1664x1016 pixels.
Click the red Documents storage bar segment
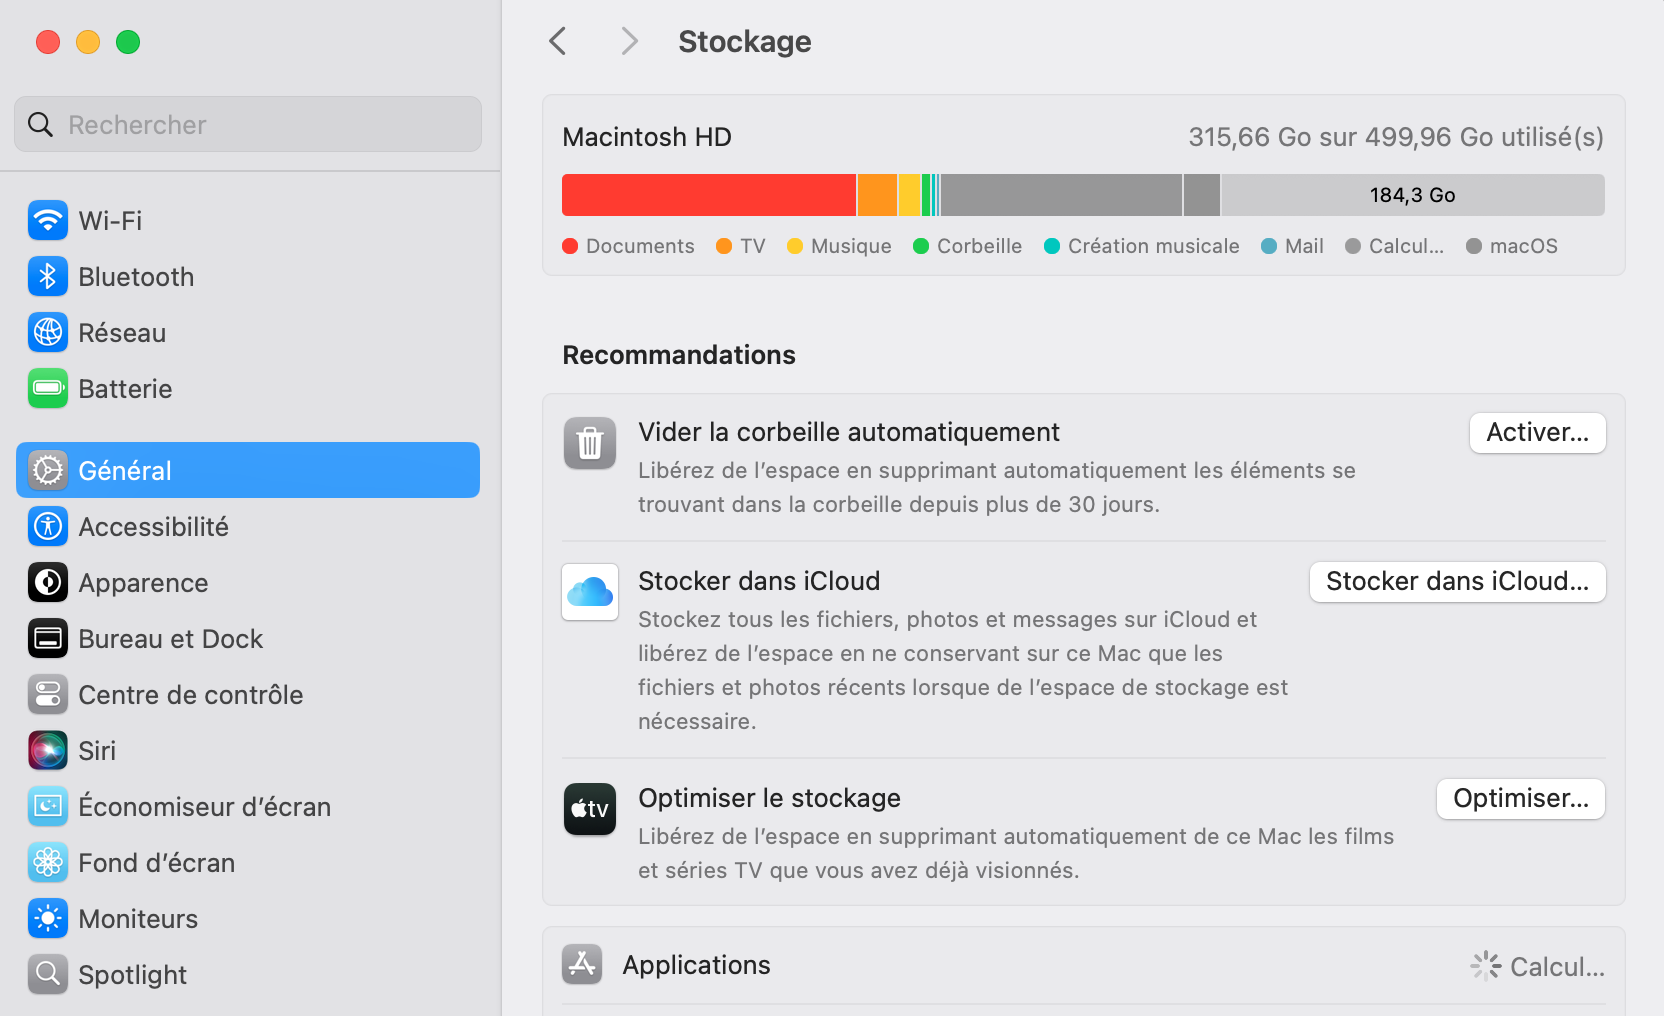click(709, 195)
